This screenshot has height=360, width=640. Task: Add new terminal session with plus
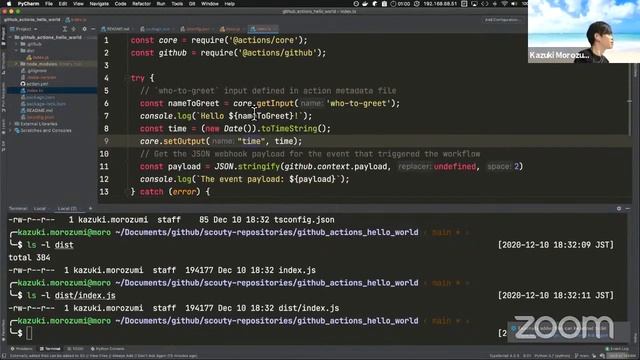(90, 209)
